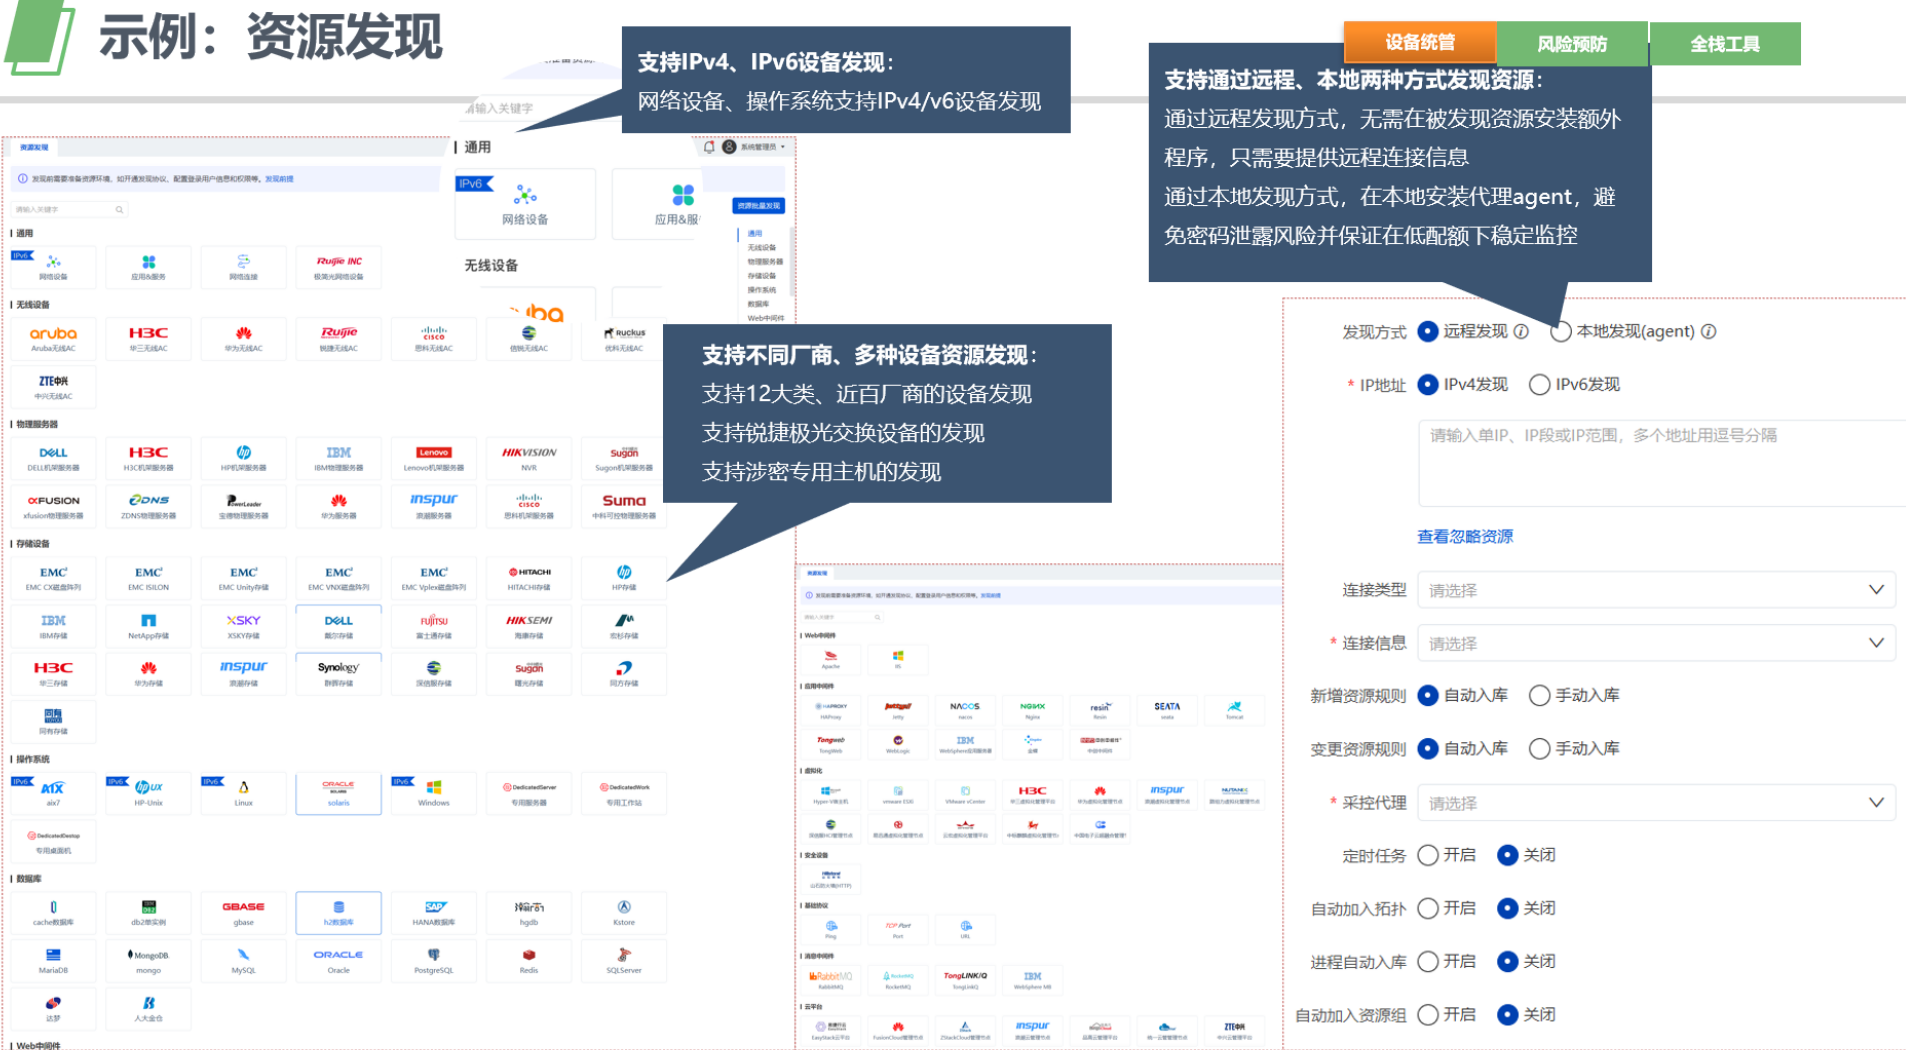
Task: Choose IPv6发现 radio option
Action: tap(1540, 384)
